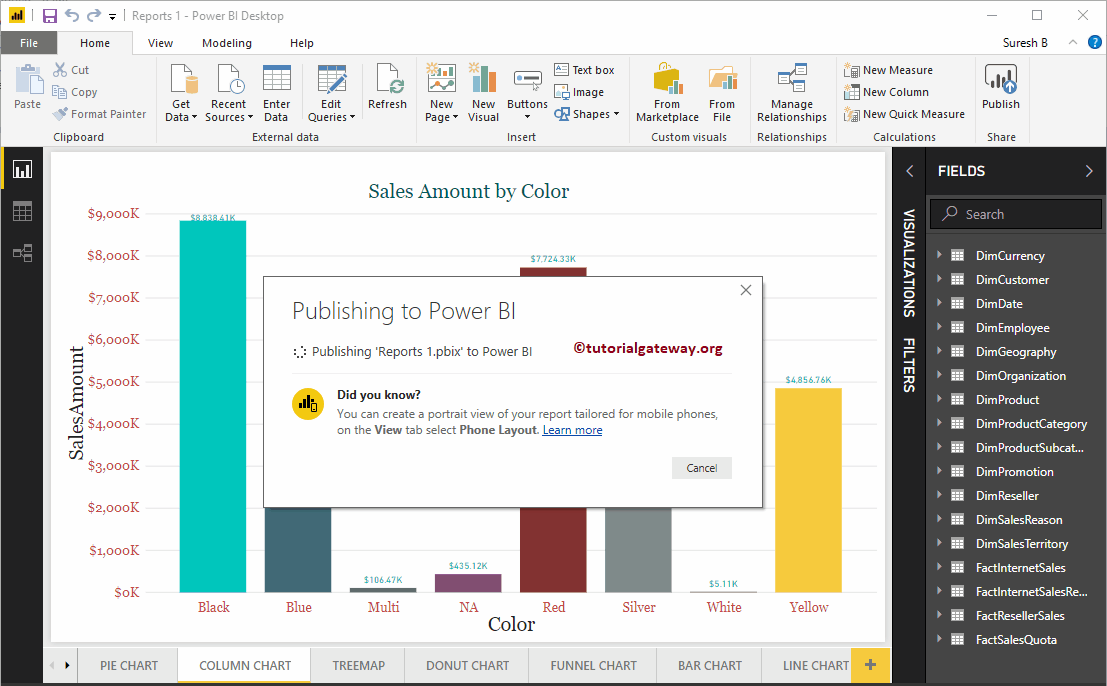The width and height of the screenshot is (1107, 686).
Task: Click New Quick Measure
Action: coord(904,114)
